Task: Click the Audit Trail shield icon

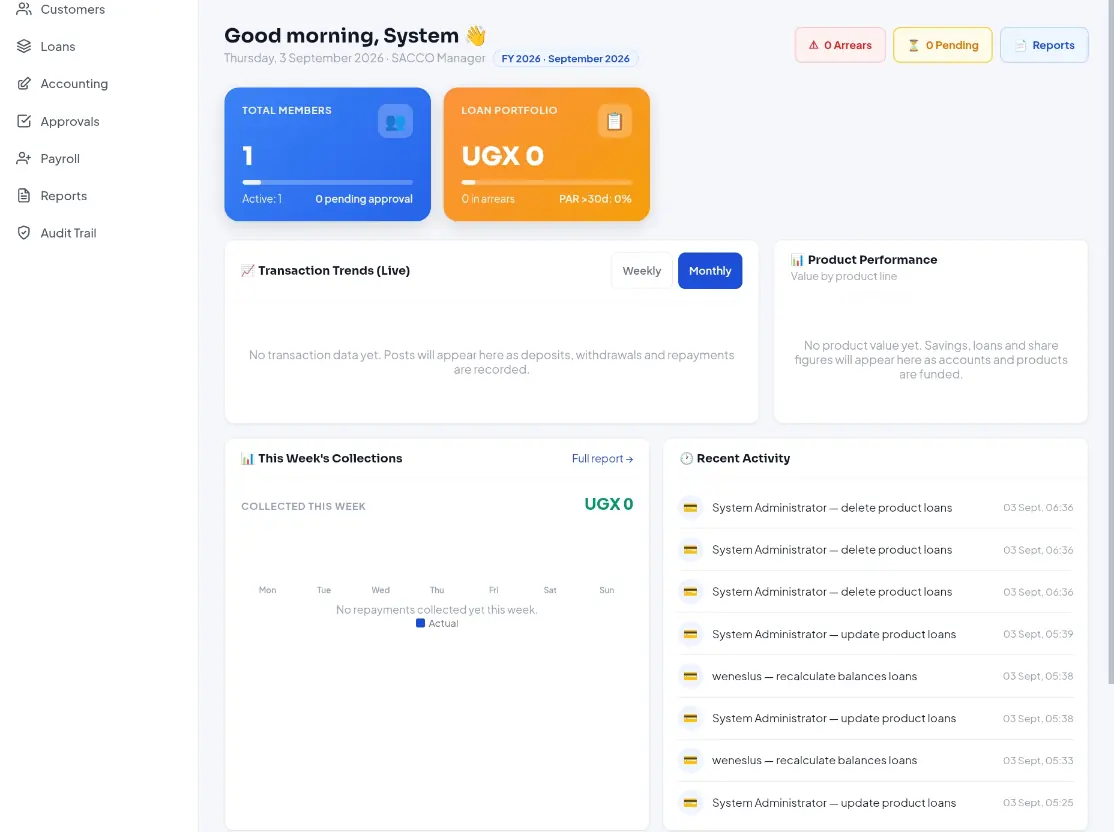Action: (24, 233)
